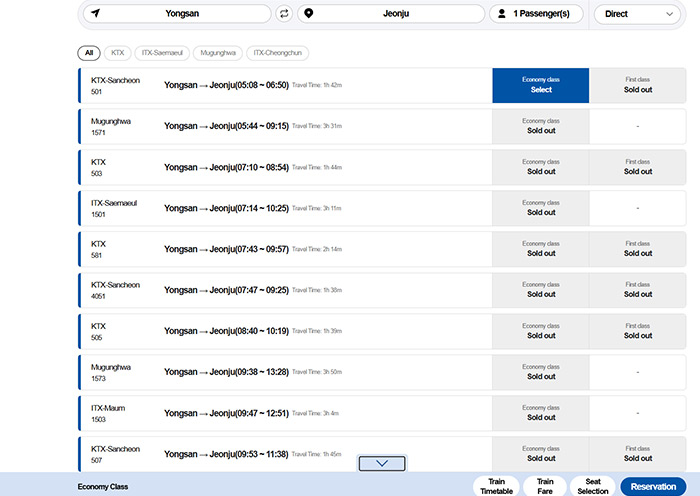Select Economy class for KTX-Sancheon 501
The width and height of the screenshot is (700, 496).
[541, 85]
